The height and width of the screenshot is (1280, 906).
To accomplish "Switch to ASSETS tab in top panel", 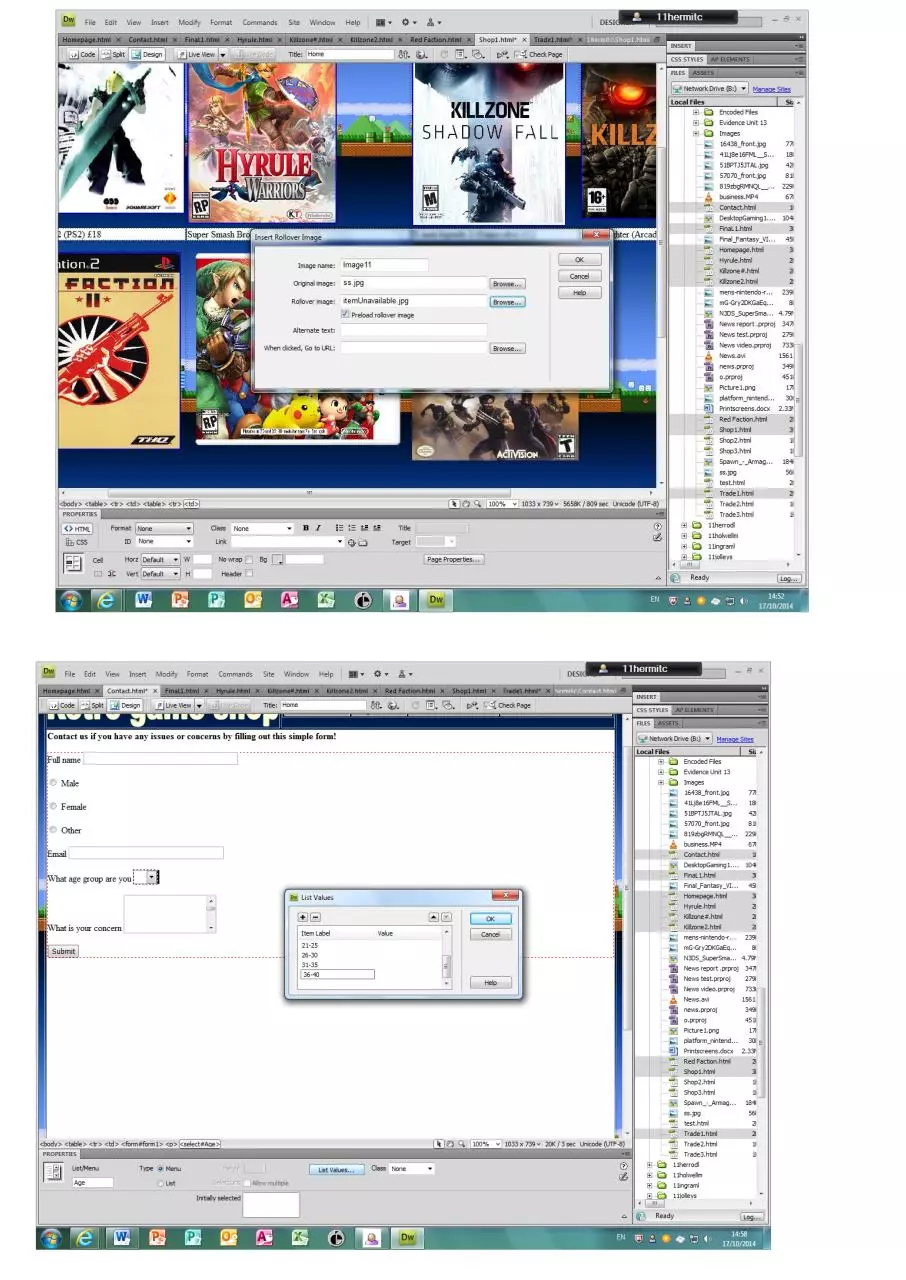I will point(704,73).
